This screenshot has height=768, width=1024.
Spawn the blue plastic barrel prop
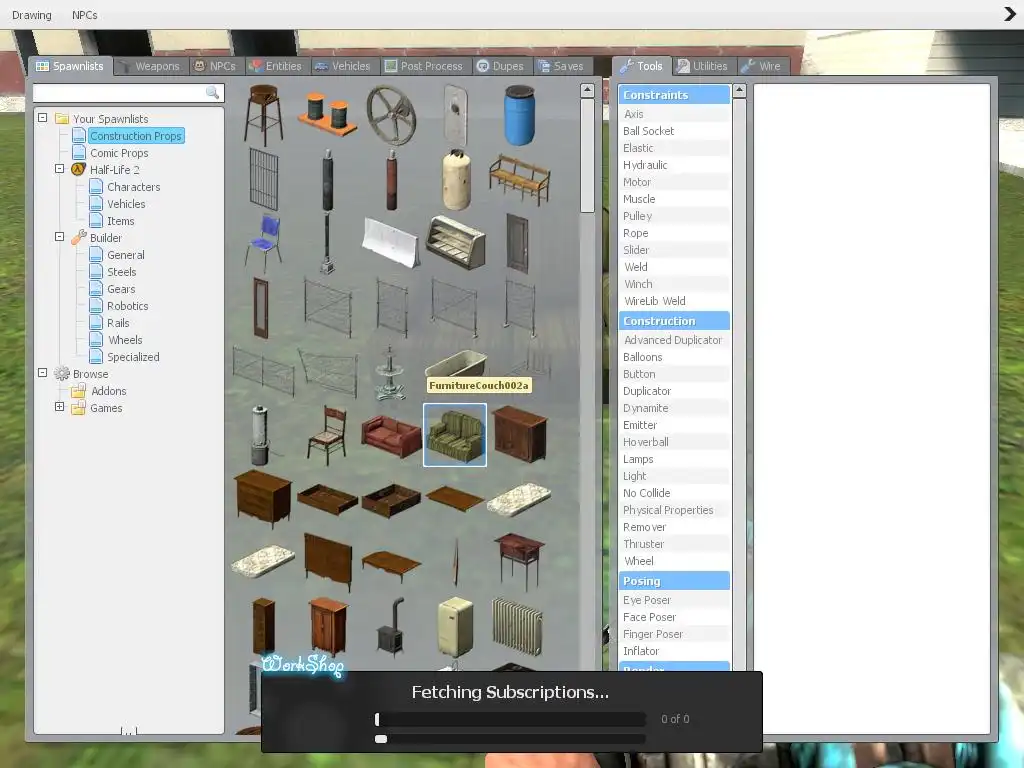click(519, 116)
